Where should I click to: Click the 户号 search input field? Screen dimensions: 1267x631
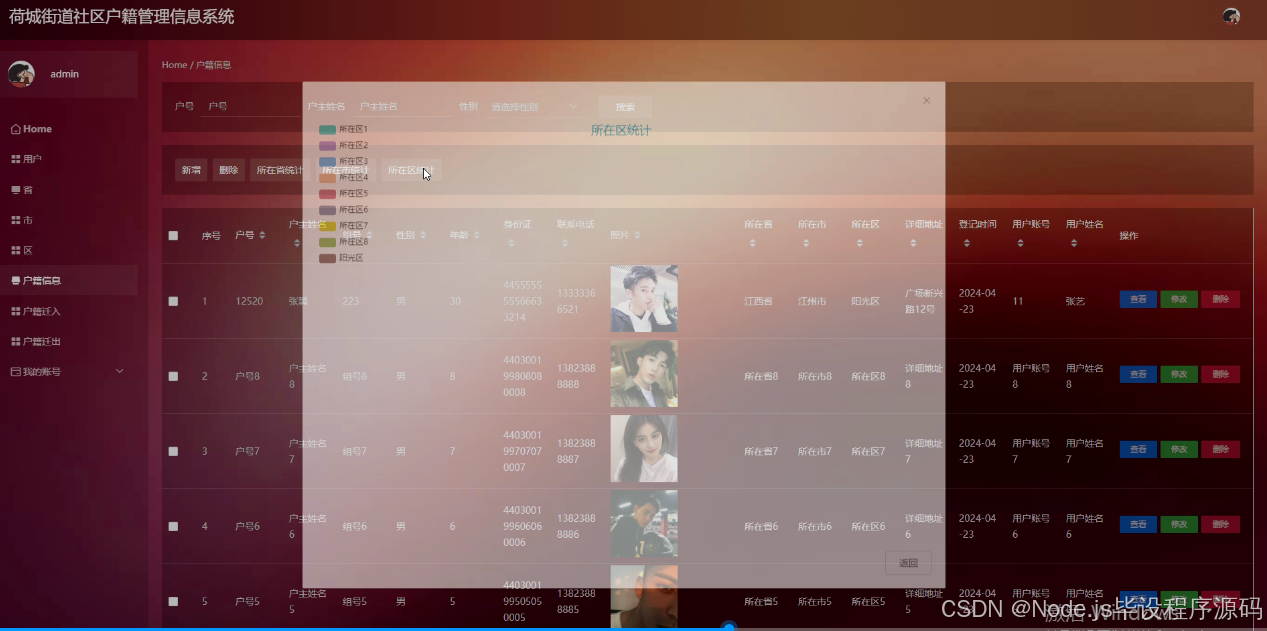coord(250,106)
